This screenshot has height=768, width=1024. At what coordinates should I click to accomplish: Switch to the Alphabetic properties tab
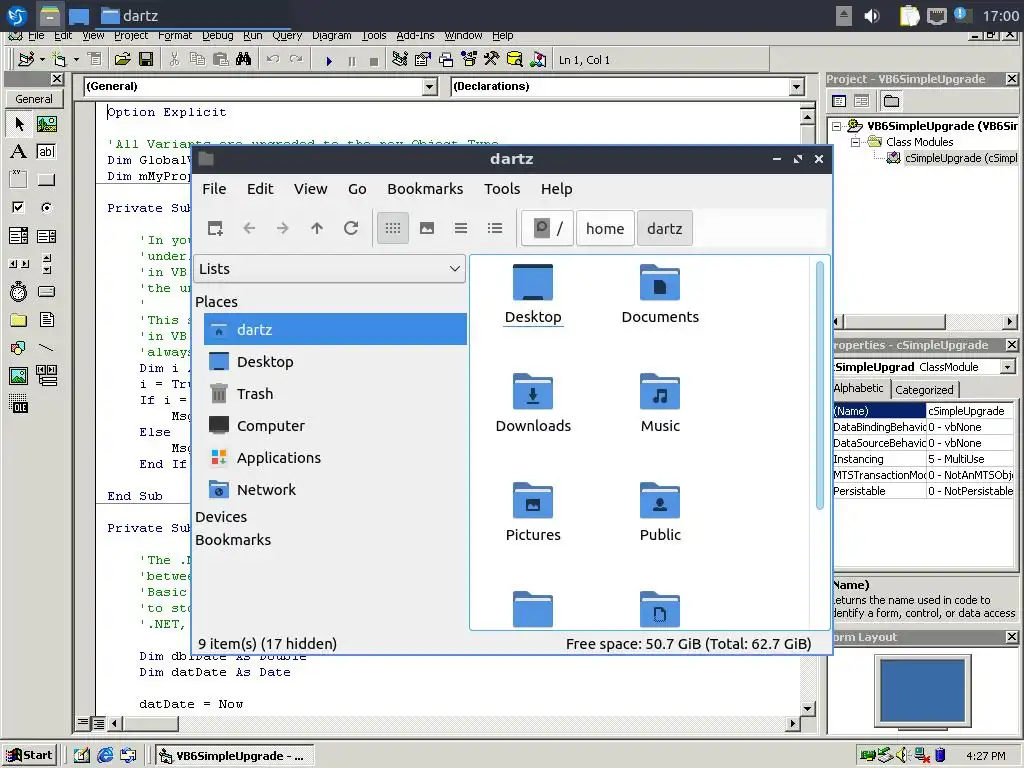coord(858,389)
